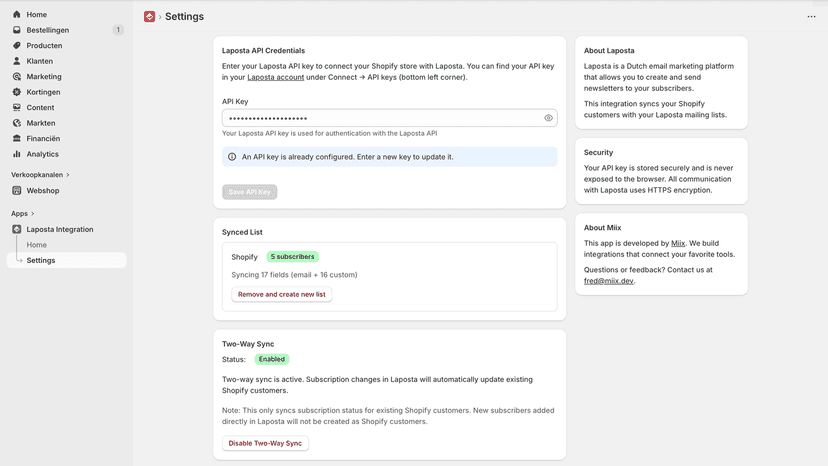
Task: Open the three-dot more actions menu
Action: pyautogui.click(x=811, y=17)
